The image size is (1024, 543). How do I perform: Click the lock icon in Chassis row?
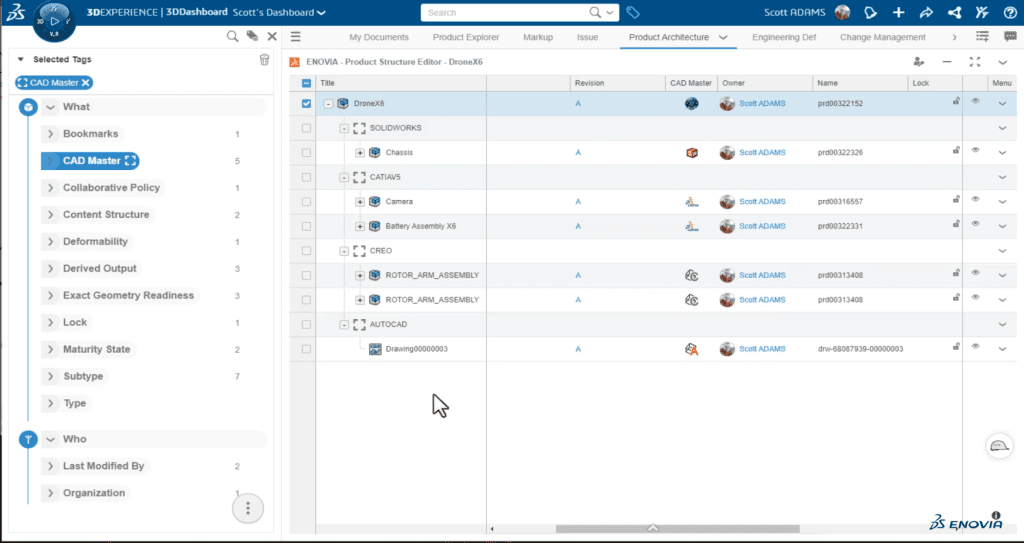pyautogui.click(x=956, y=150)
